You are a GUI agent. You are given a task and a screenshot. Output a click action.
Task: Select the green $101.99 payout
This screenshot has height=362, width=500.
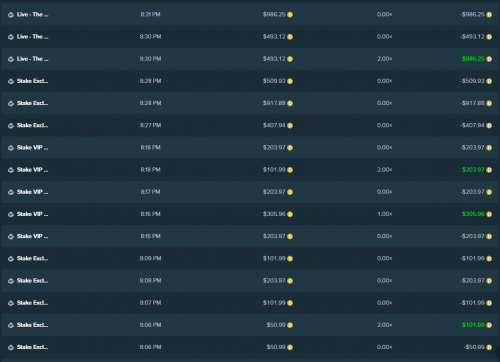[x=473, y=325]
